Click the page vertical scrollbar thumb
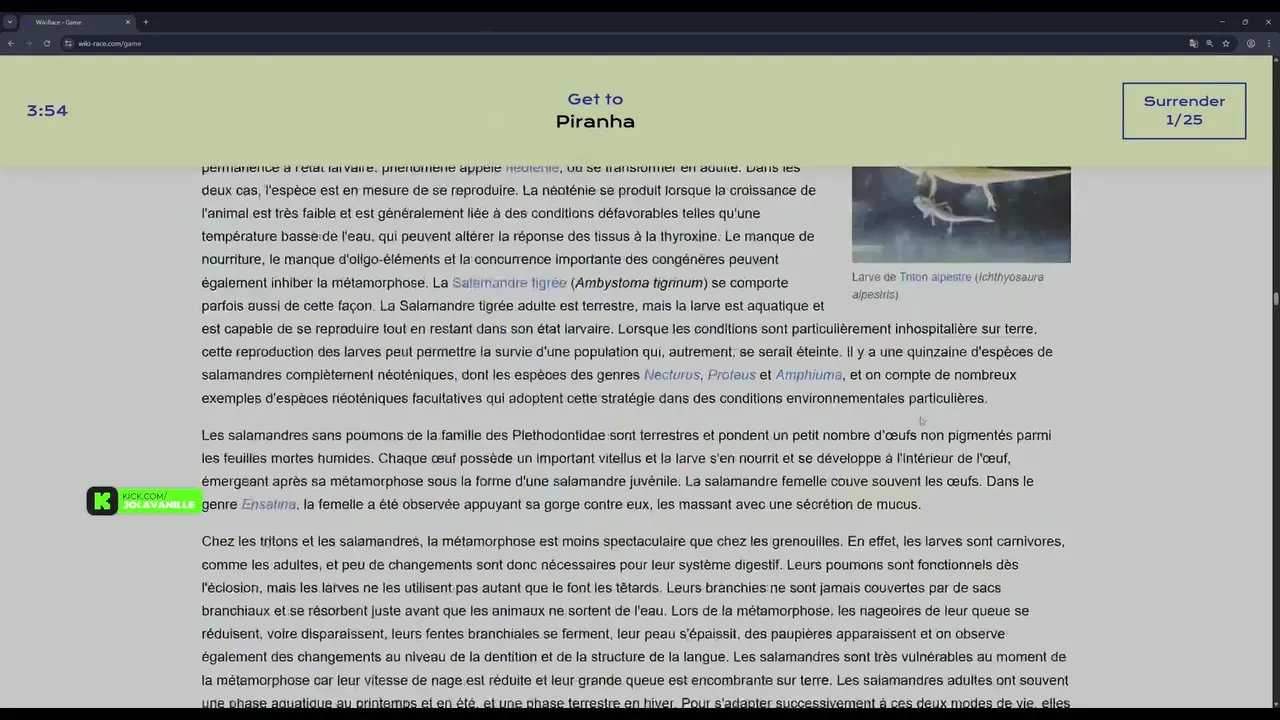This screenshot has height=720, width=1280. click(x=1275, y=298)
